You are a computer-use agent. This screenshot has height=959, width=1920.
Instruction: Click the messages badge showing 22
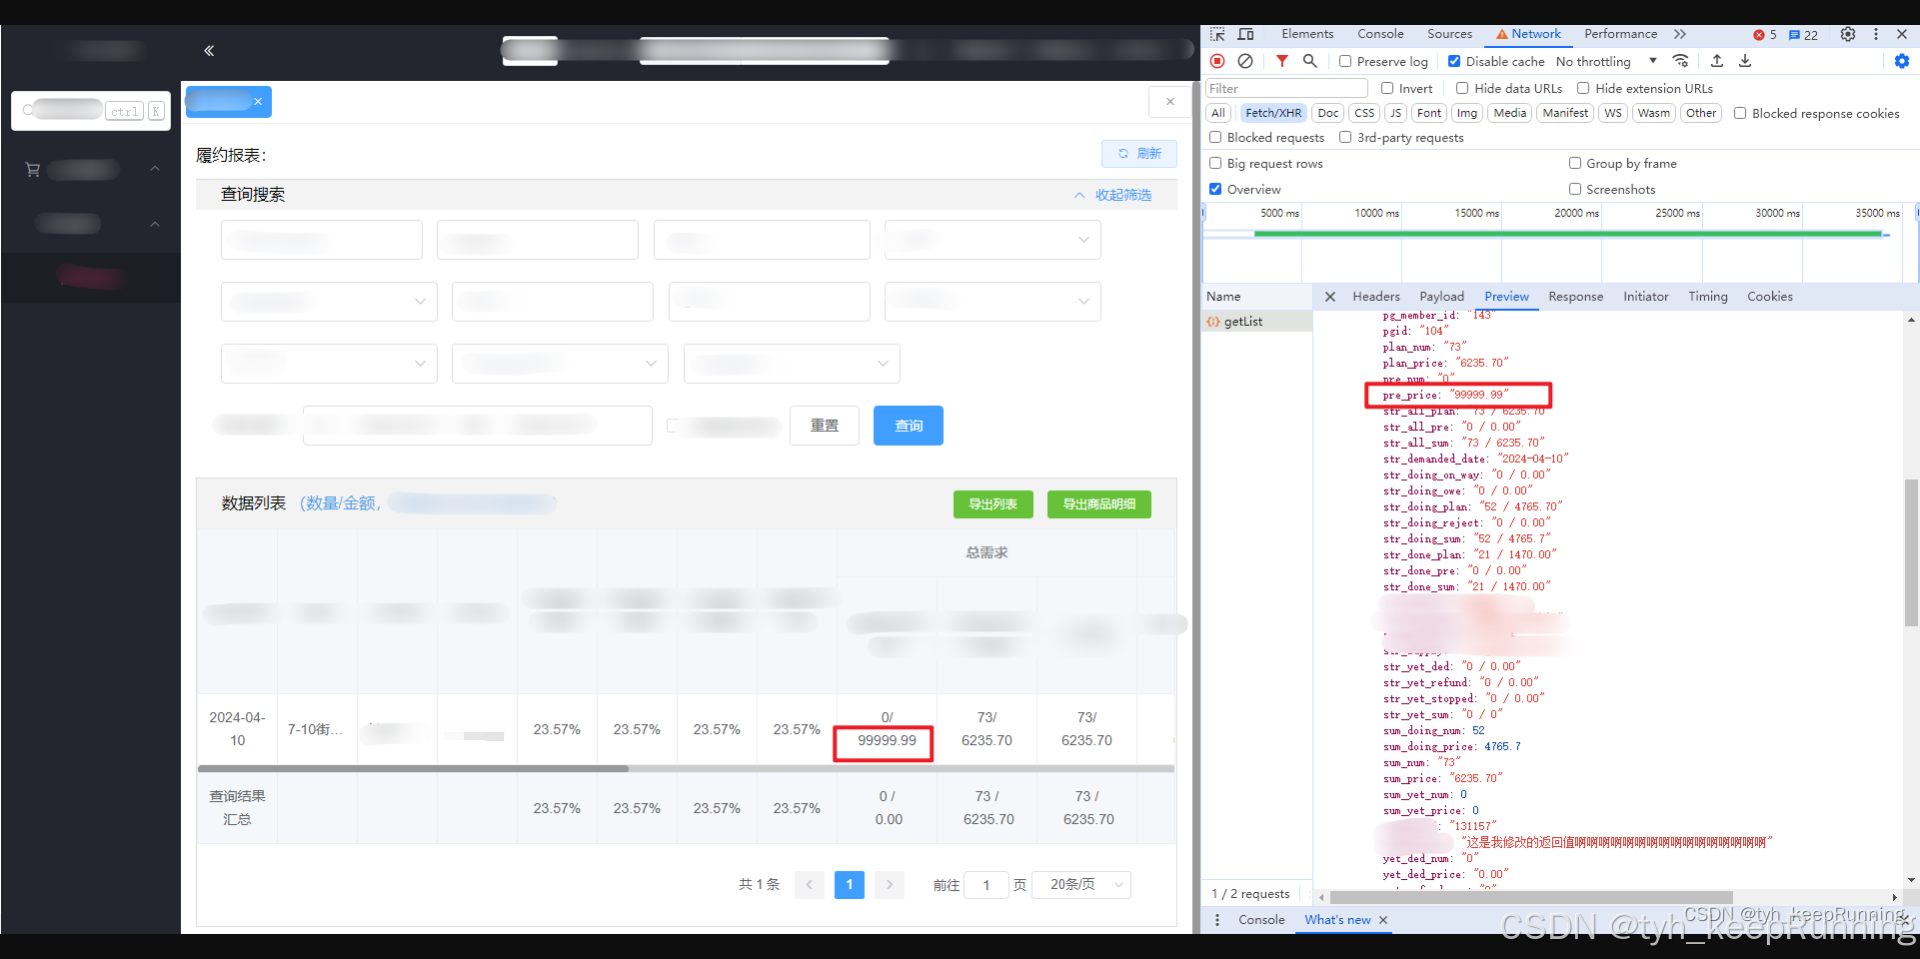[x=1804, y=35]
